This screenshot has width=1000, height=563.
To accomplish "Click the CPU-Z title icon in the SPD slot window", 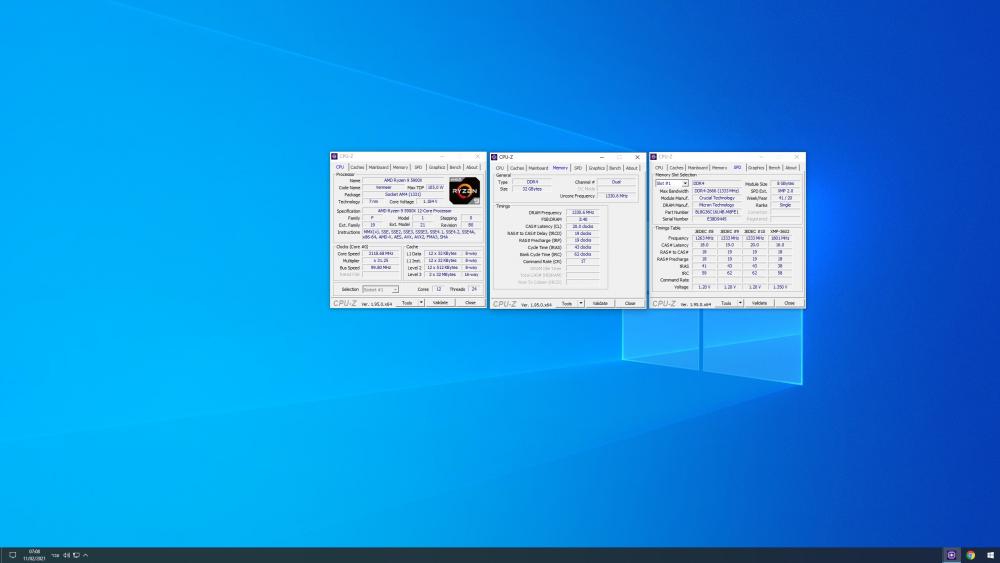I will point(654,157).
